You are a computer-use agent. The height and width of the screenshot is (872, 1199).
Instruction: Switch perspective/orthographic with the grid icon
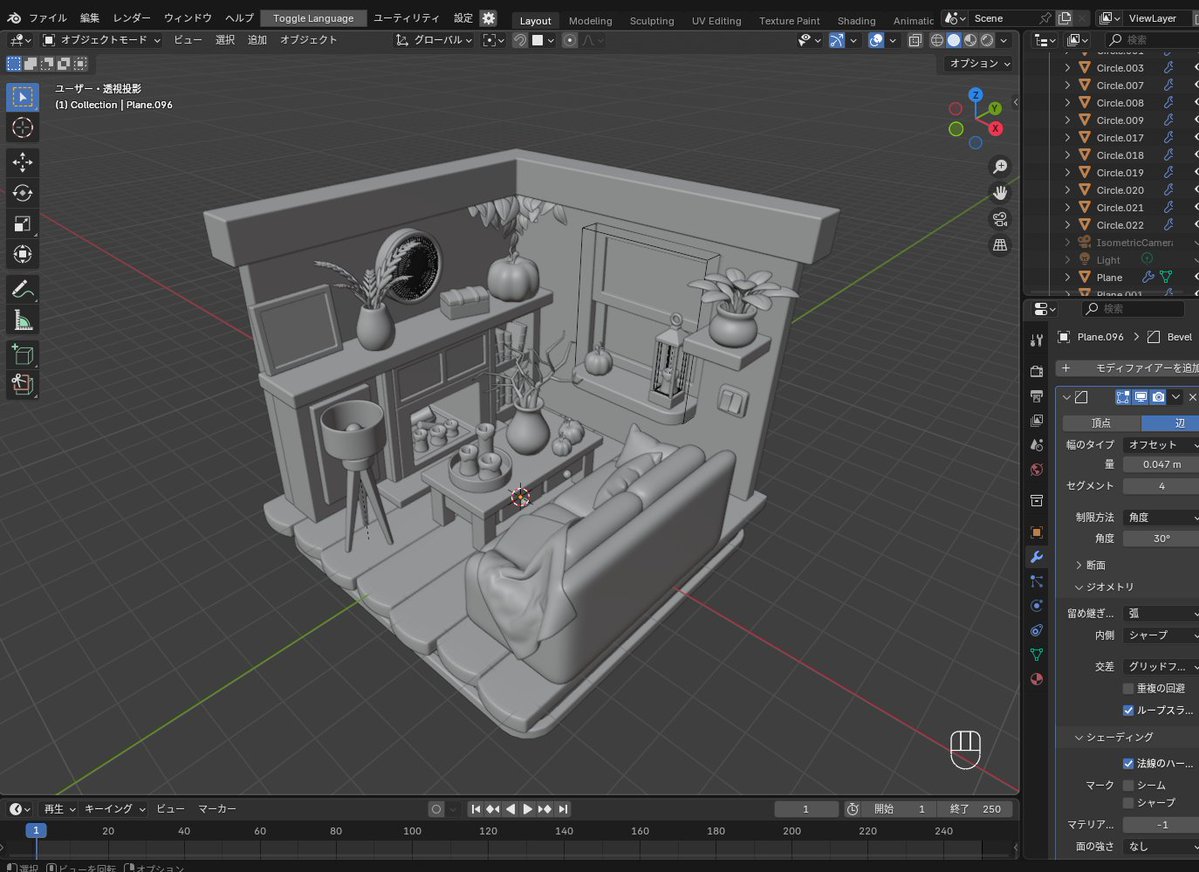click(999, 245)
